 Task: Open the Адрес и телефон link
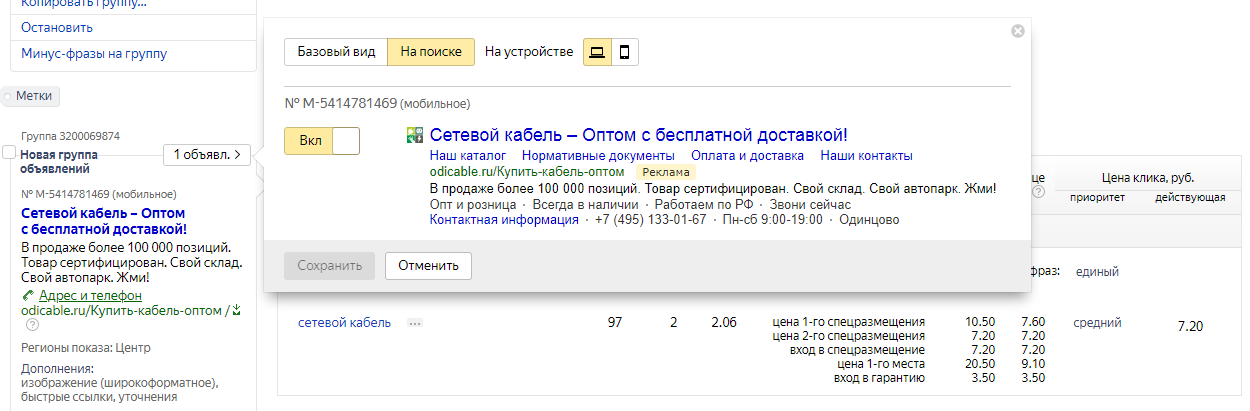point(90,296)
